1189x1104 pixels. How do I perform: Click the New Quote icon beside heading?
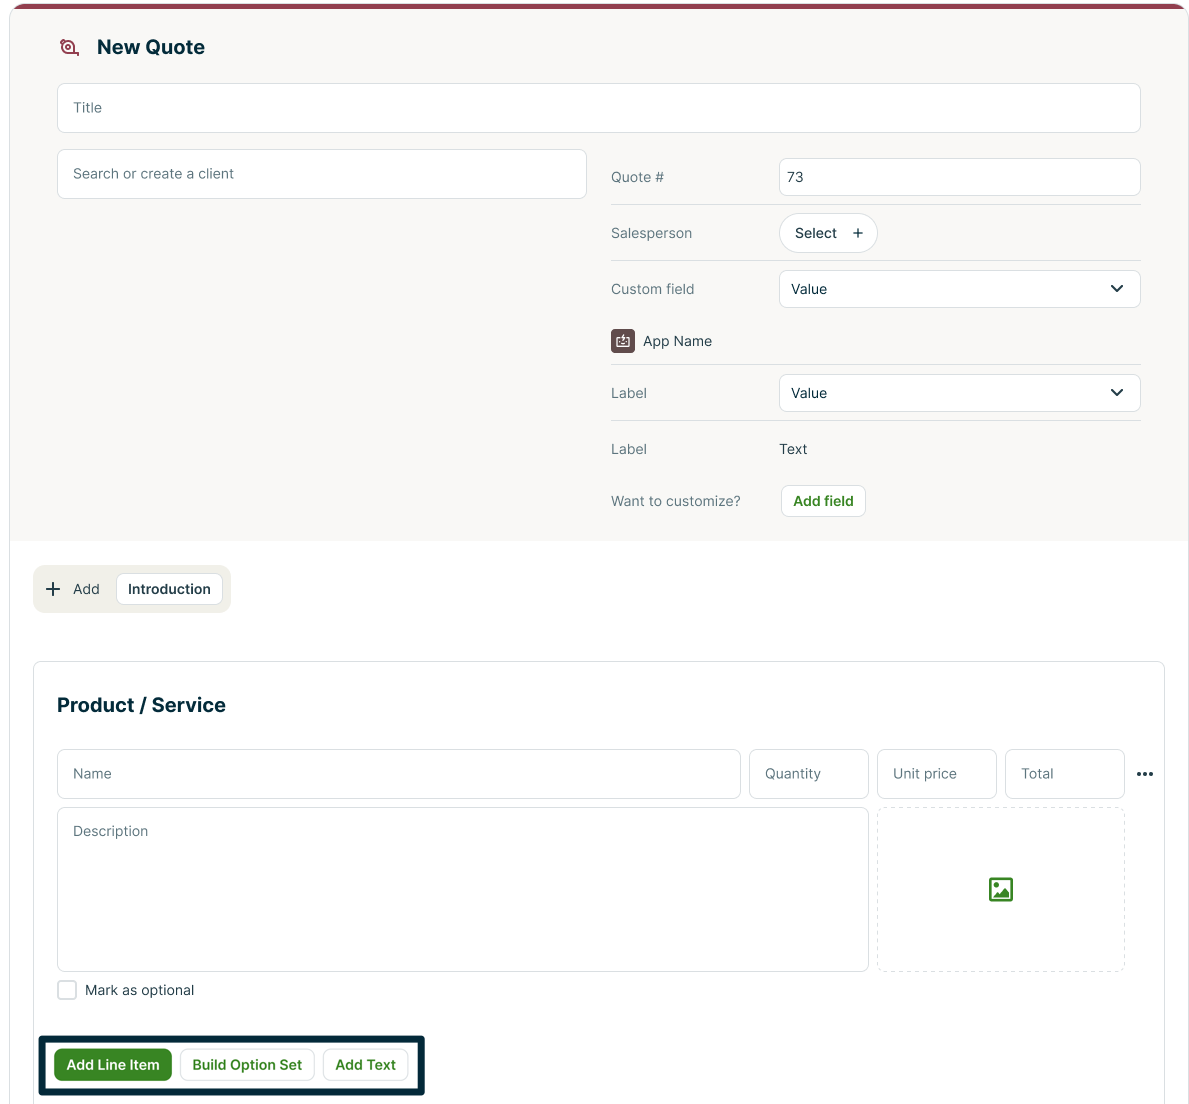click(x=69, y=47)
